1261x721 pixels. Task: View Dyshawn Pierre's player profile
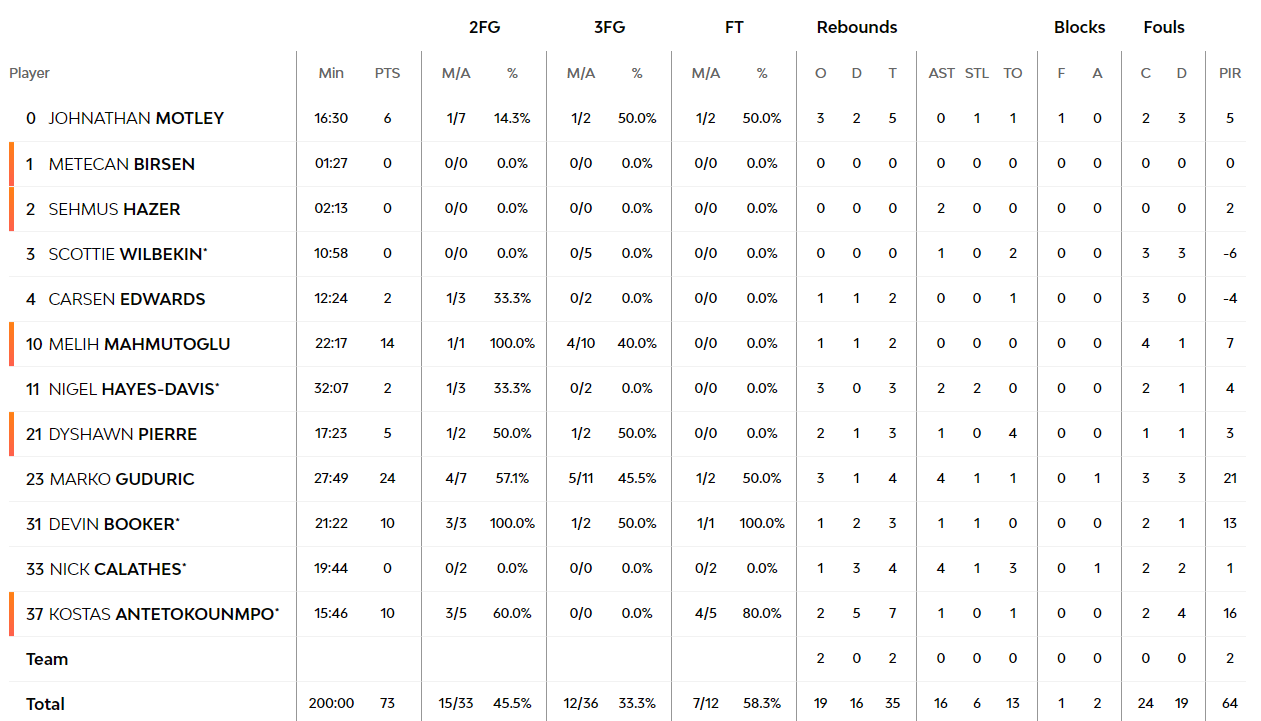(x=123, y=434)
